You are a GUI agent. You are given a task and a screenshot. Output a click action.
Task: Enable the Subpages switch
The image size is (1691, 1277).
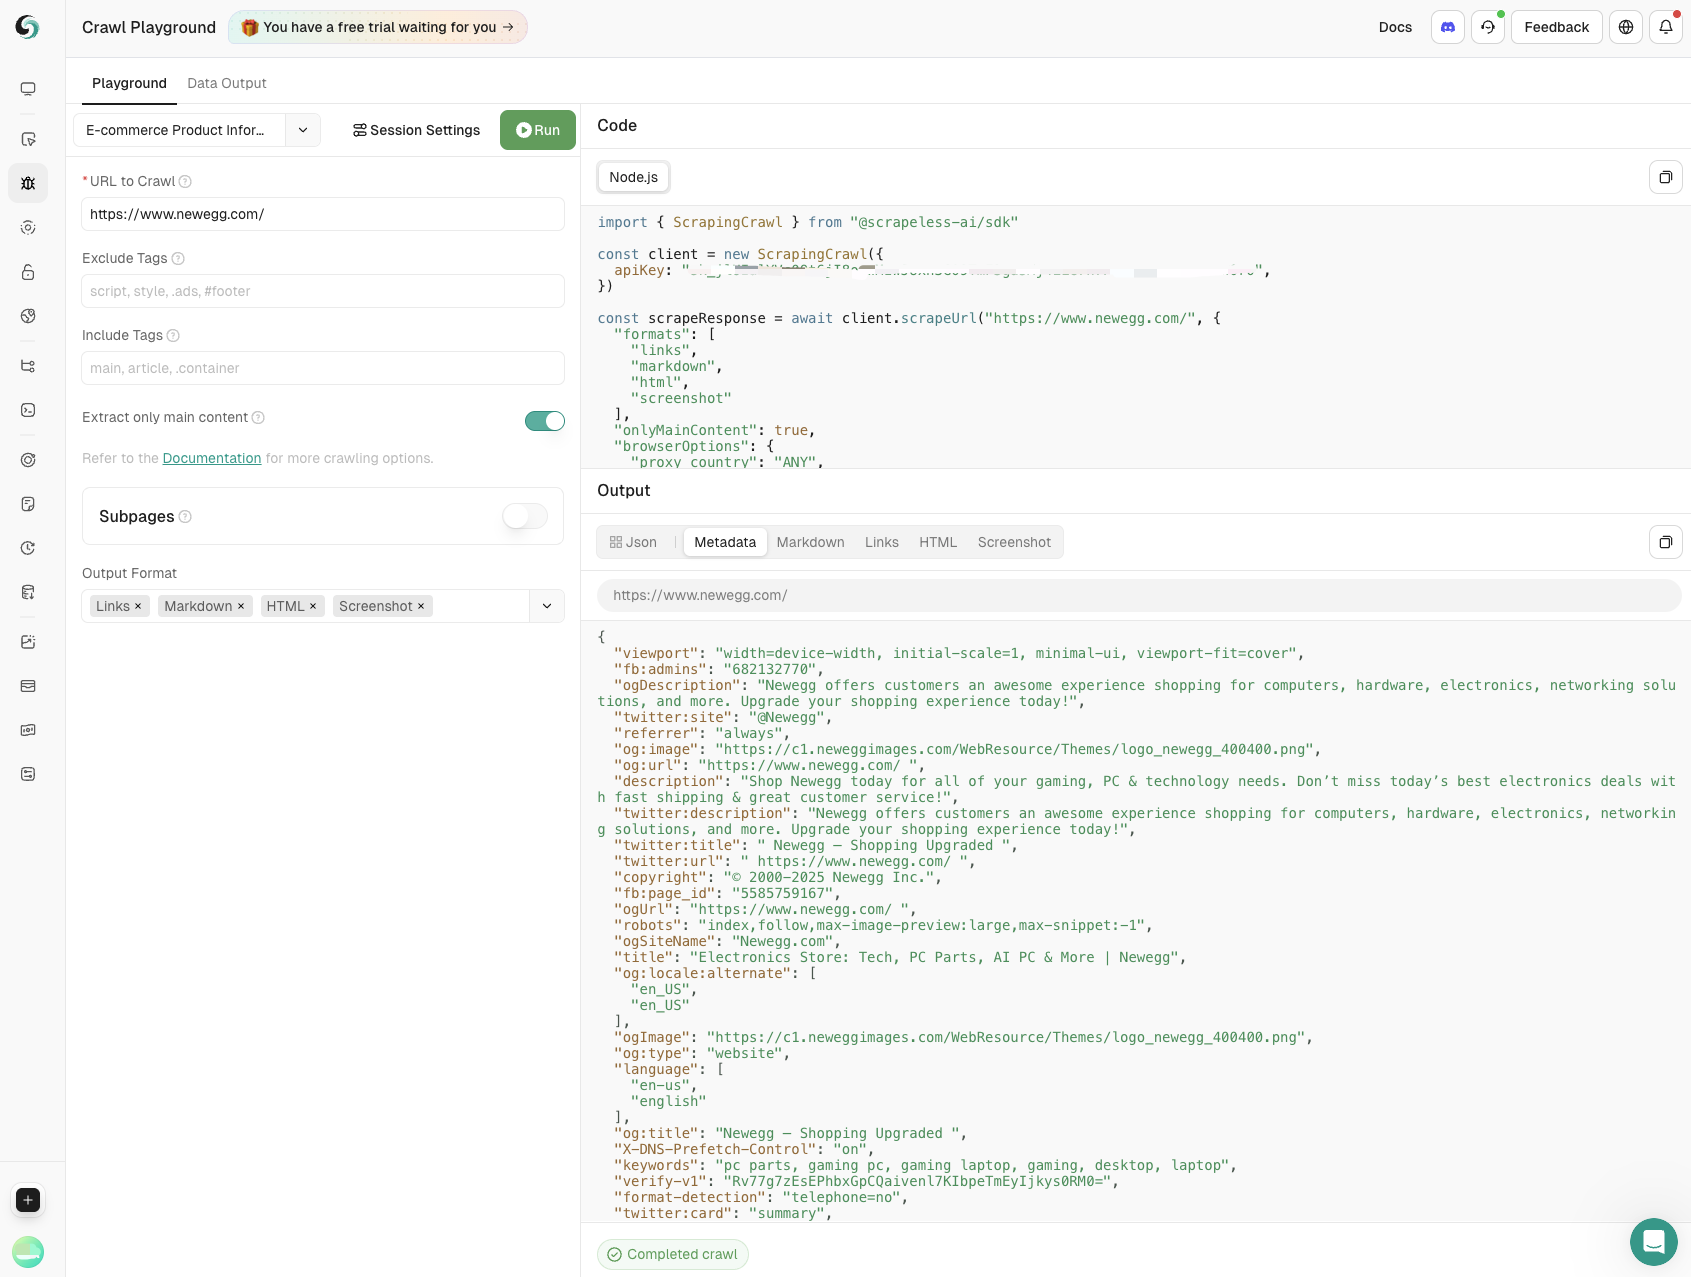(x=525, y=516)
